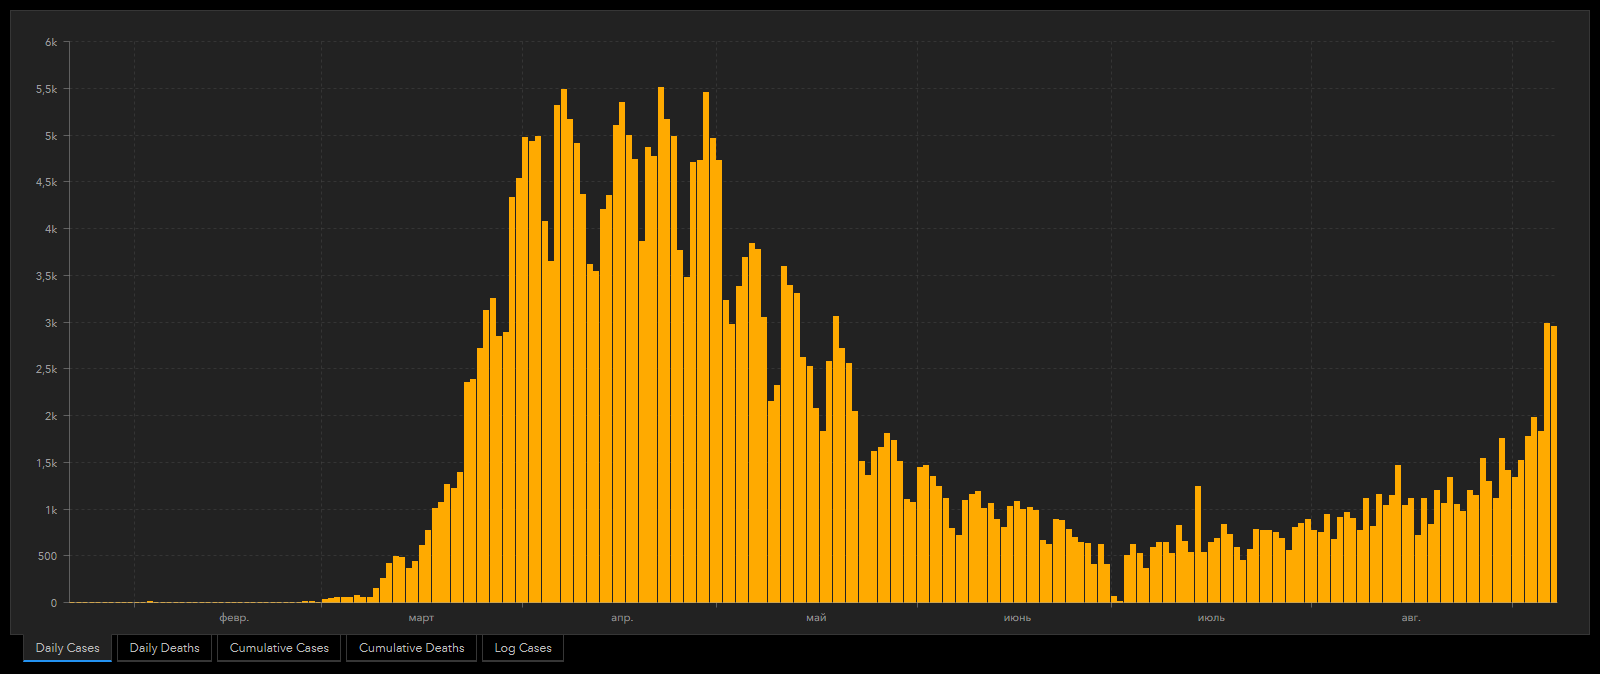Screen dimensions: 1600x674
Task: Click the 4,5k y-axis label
Action: coord(46,182)
